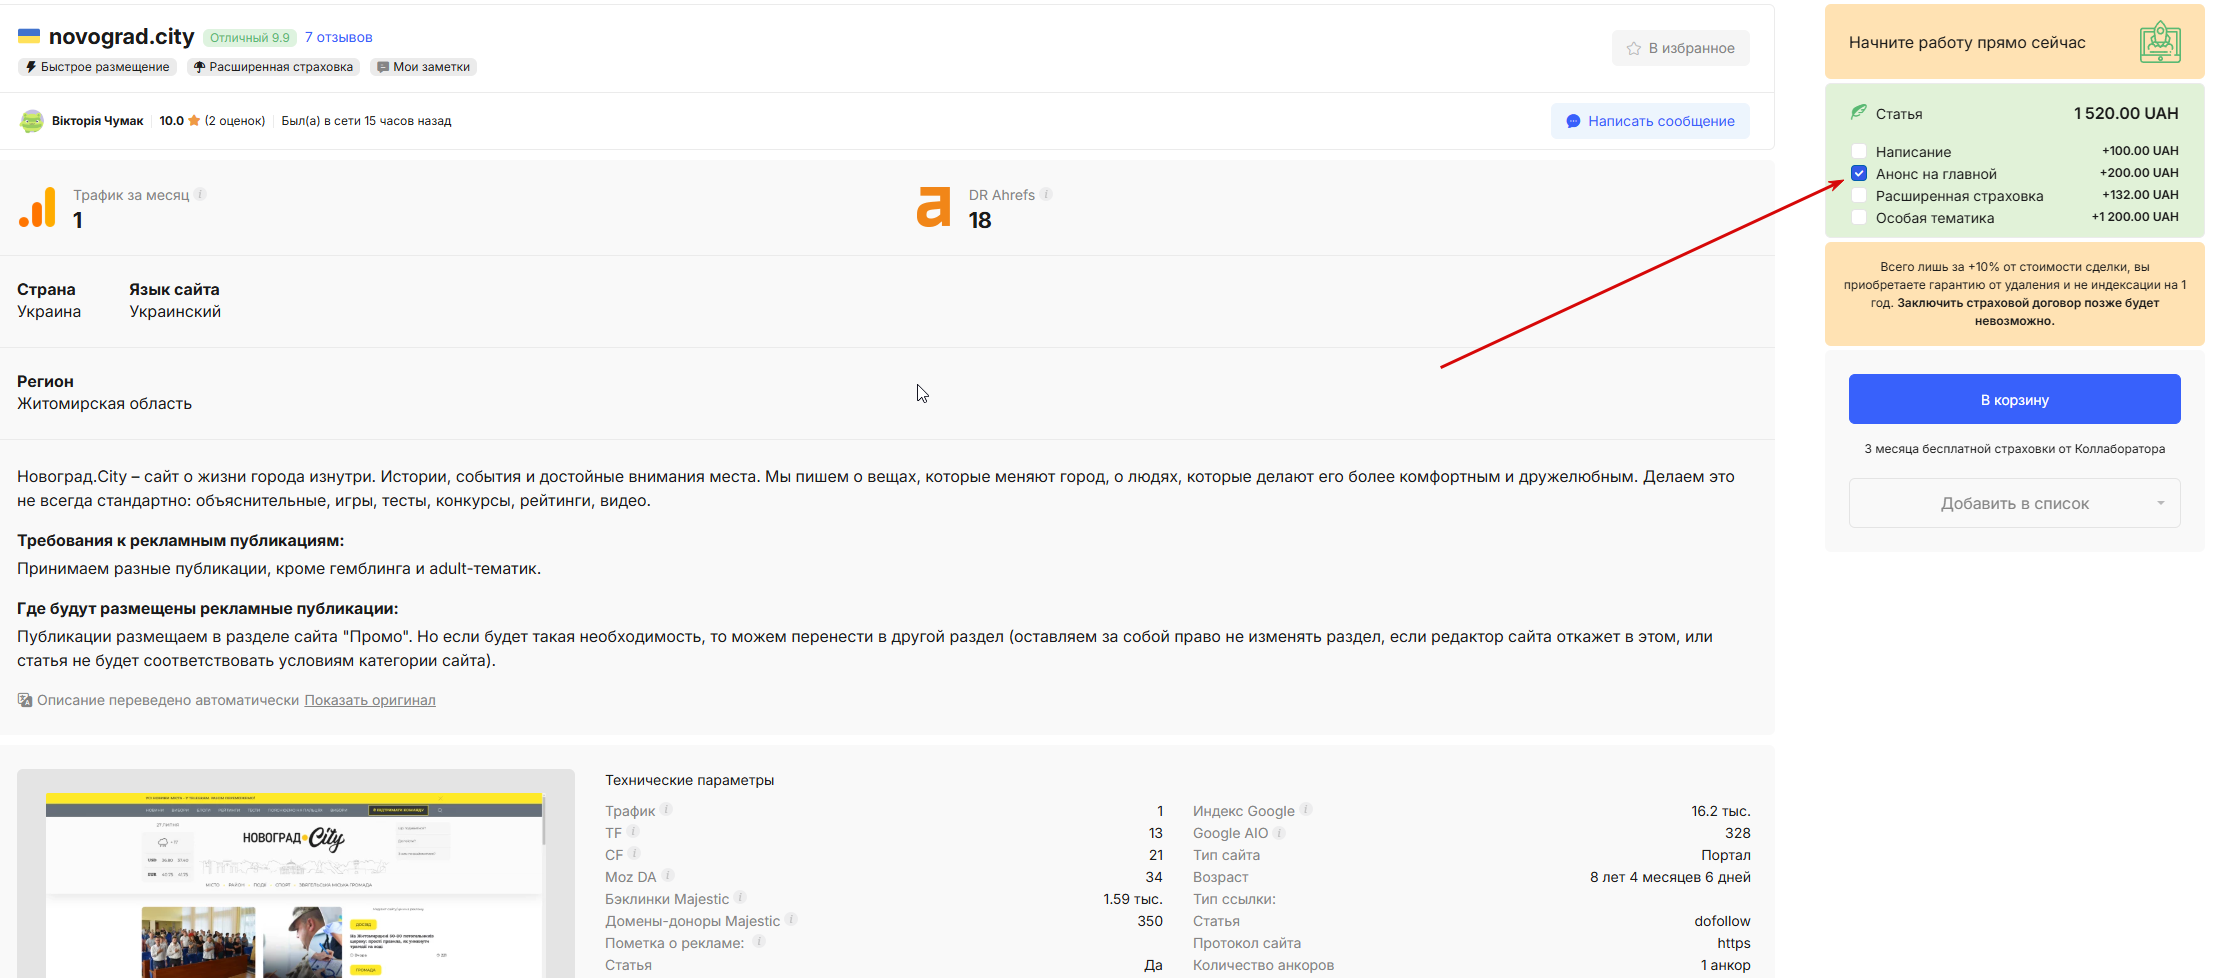
Task: Click the orange rating star next to 10.0
Action: point(194,121)
